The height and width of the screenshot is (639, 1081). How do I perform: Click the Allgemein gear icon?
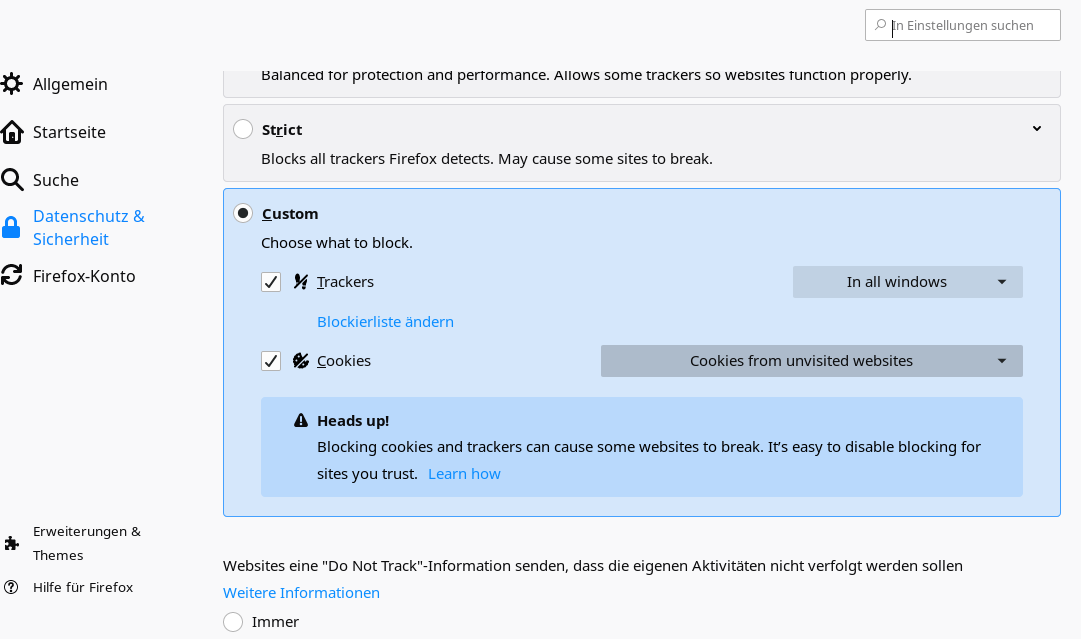[12, 84]
